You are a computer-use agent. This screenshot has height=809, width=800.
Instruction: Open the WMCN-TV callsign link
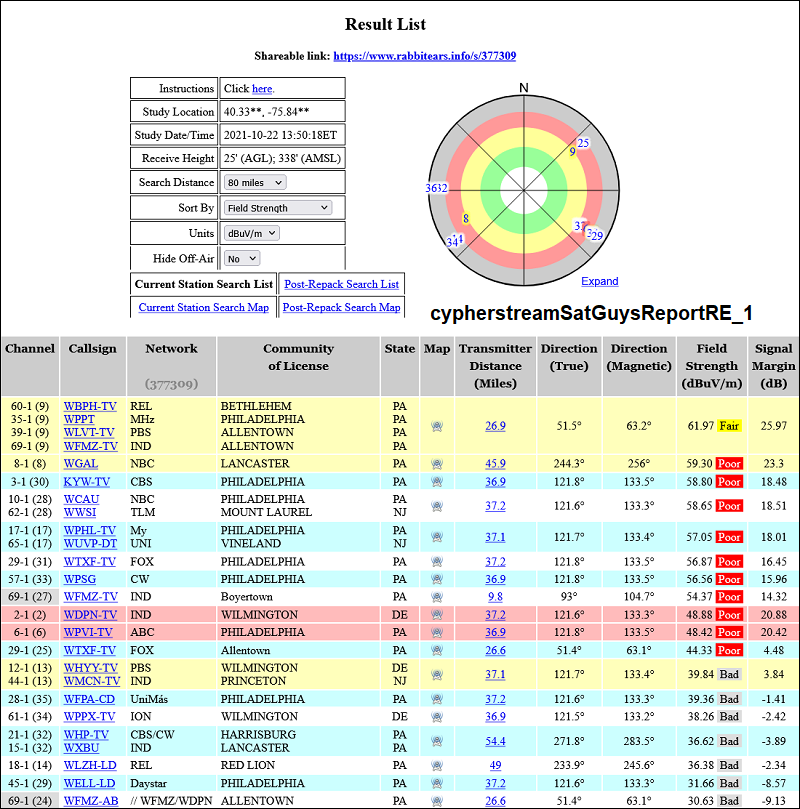click(92, 681)
